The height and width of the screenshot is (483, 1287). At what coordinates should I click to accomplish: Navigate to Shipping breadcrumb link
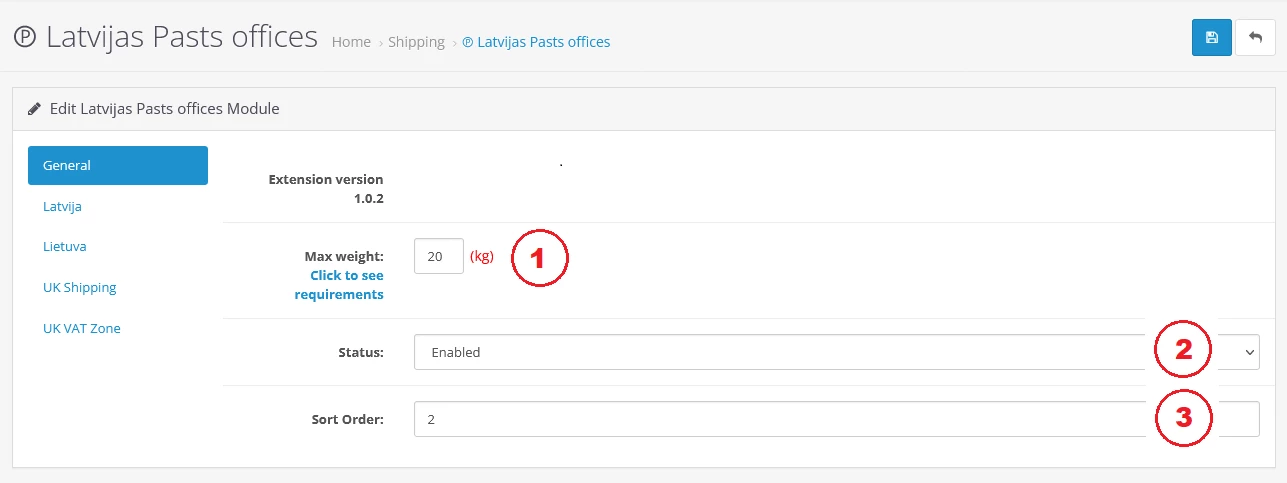(416, 42)
